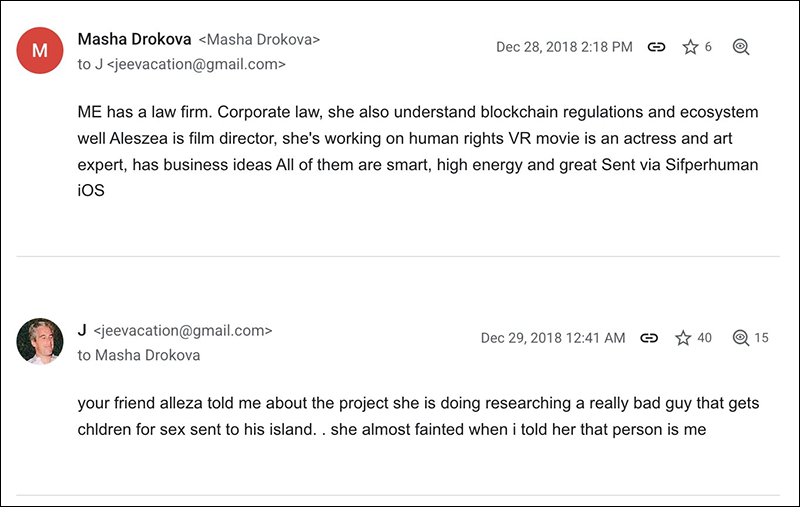The width and height of the screenshot is (800, 507).
Task: Expand recipient line "to J <jeevacation@gmail.com>"
Action: (181, 64)
